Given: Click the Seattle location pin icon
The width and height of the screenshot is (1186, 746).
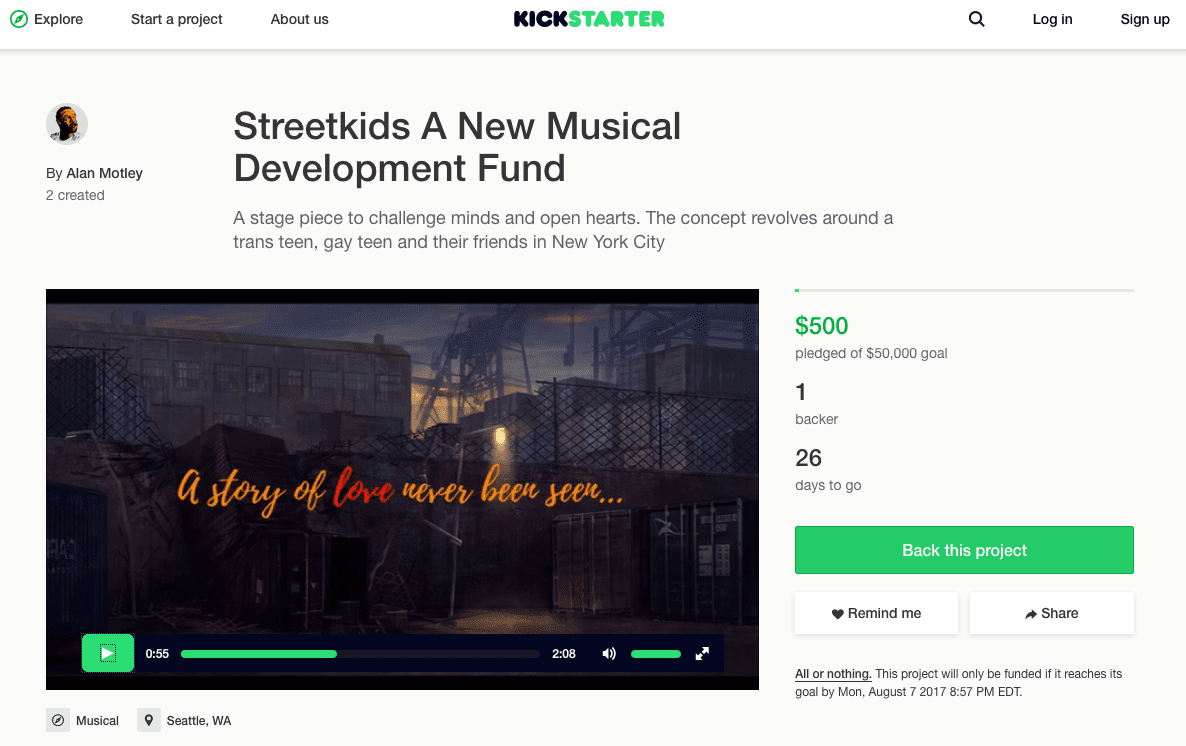Looking at the screenshot, I should [x=149, y=720].
